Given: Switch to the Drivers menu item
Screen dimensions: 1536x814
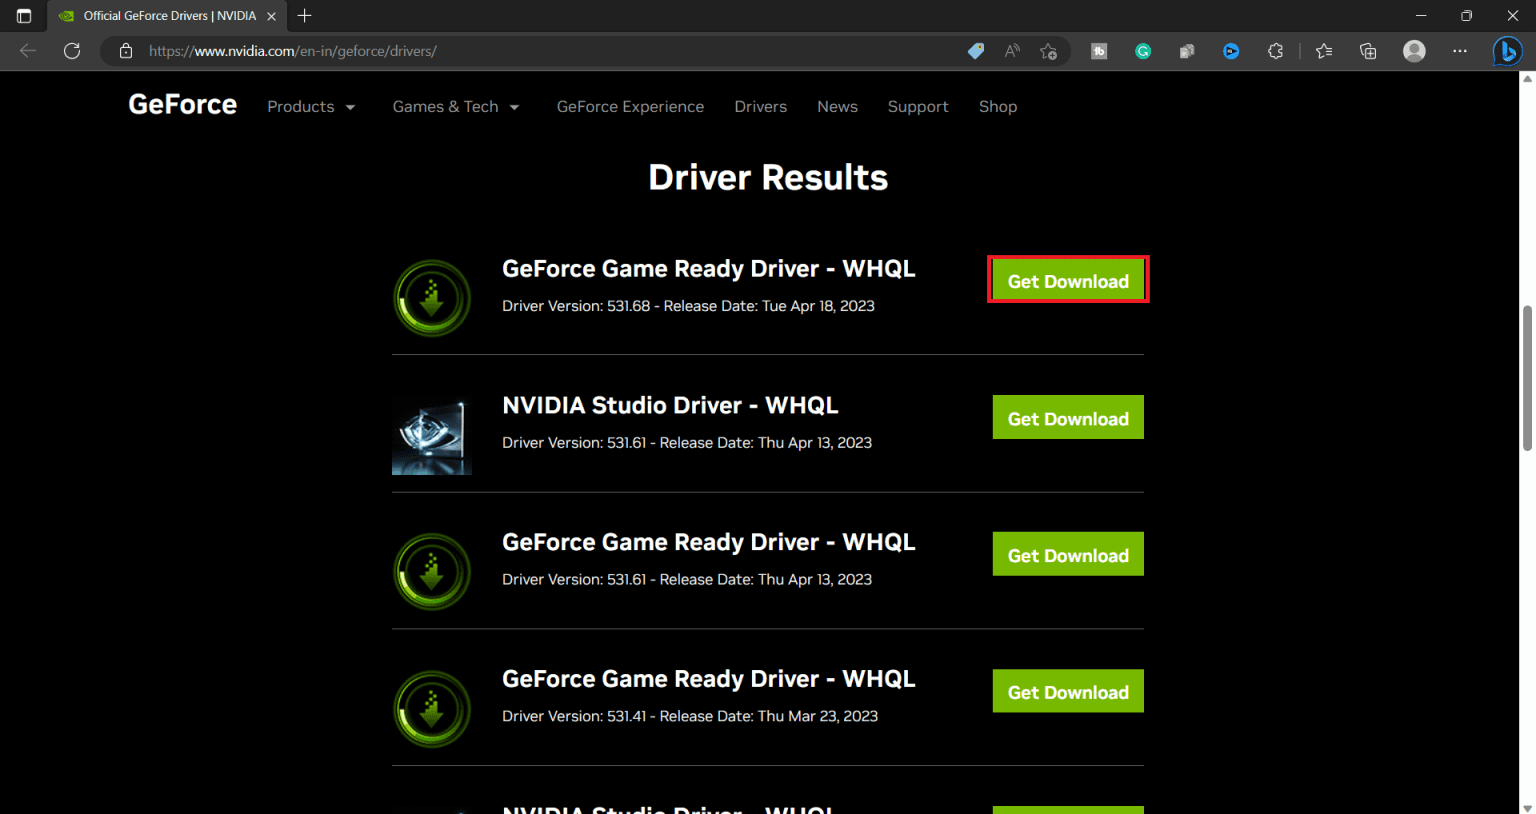Looking at the screenshot, I should point(760,106).
